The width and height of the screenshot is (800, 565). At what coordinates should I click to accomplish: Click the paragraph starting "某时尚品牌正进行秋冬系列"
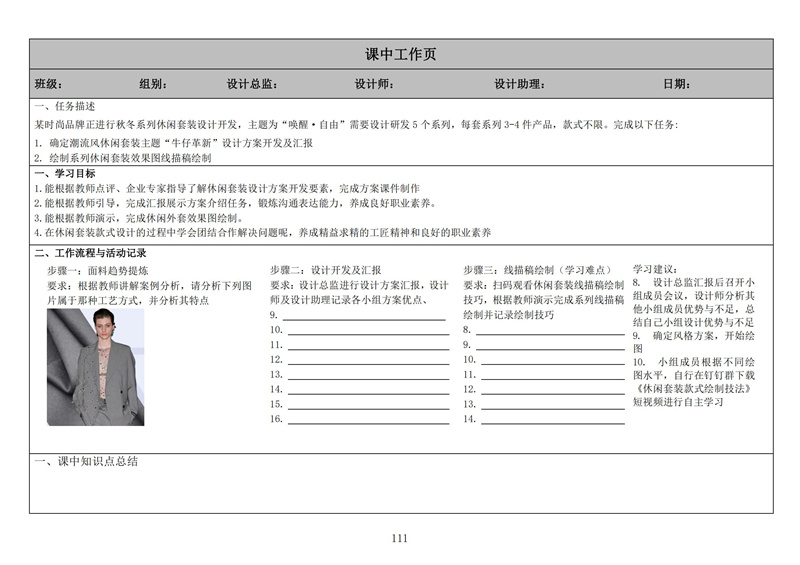point(356,125)
